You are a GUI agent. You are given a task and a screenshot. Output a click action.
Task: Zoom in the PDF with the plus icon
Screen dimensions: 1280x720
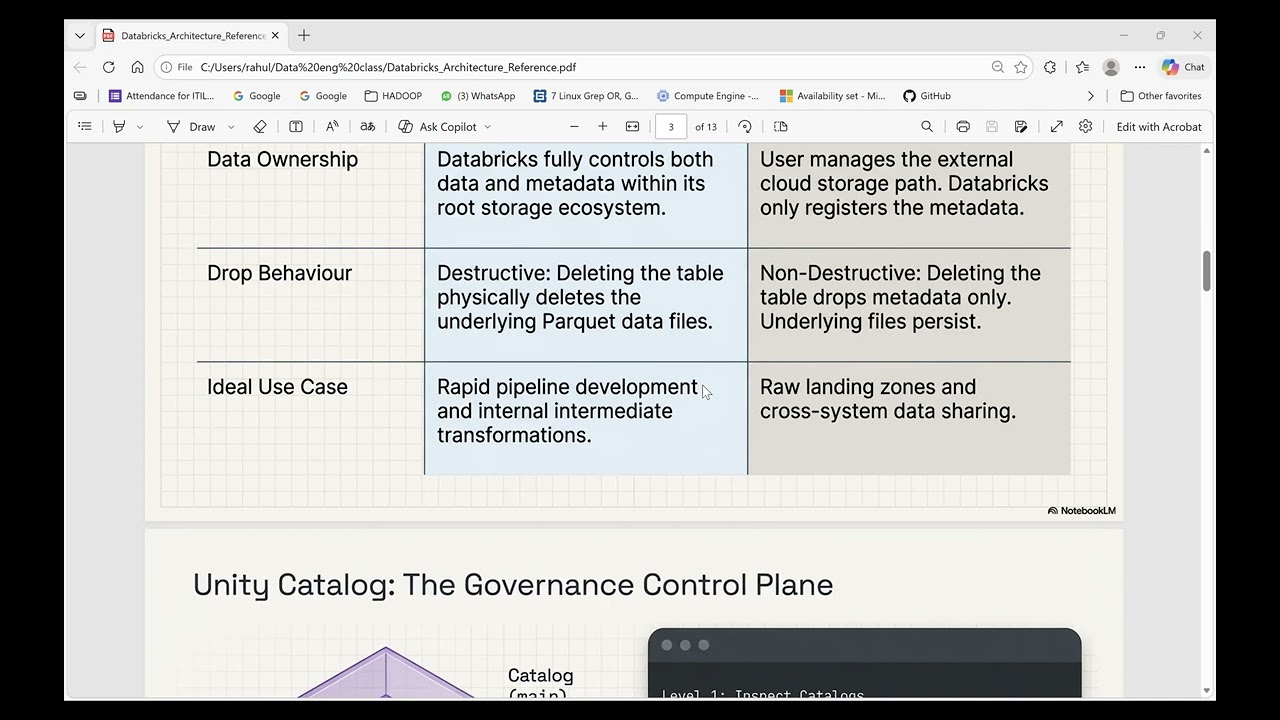coord(603,127)
